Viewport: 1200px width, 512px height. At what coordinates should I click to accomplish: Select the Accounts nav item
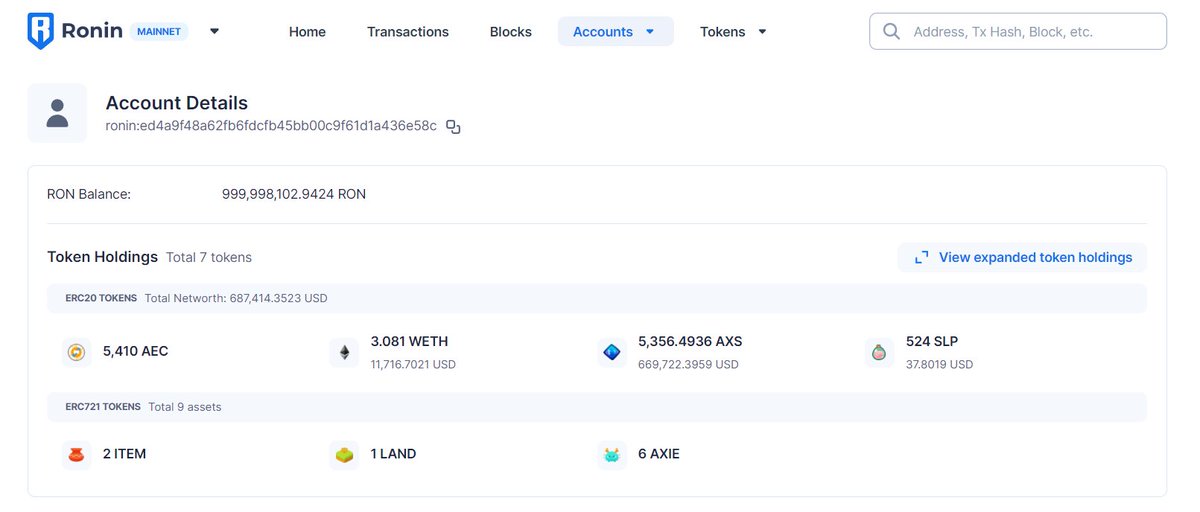pyautogui.click(x=616, y=32)
